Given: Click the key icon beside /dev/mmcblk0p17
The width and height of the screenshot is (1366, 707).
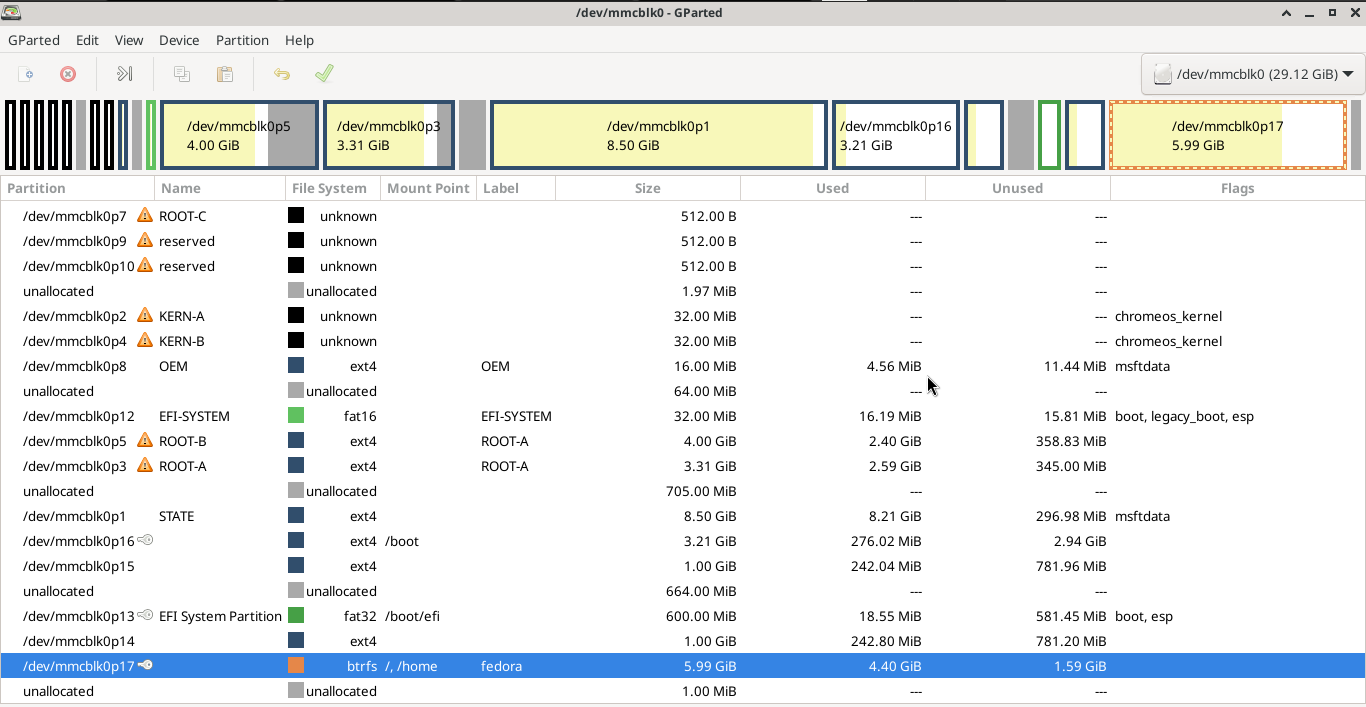Looking at the screenshot, I should point(145,665).
